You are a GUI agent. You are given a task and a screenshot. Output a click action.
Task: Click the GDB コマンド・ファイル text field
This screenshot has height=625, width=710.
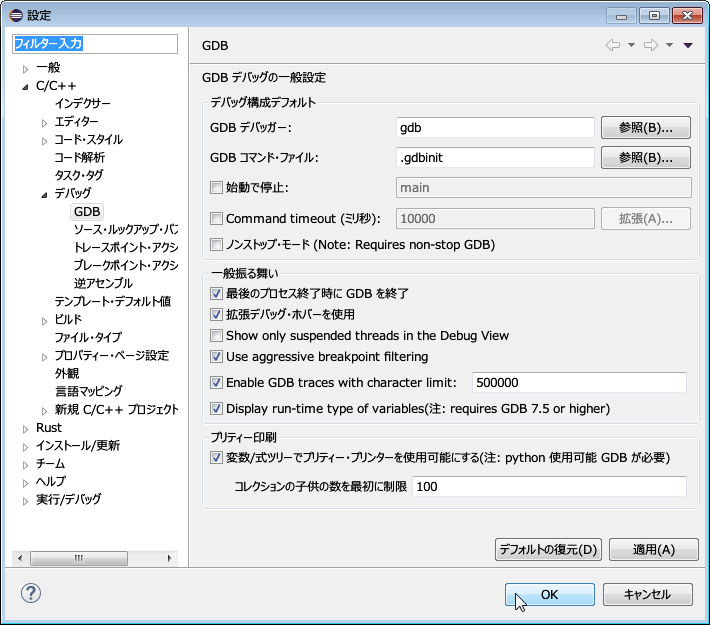[495, 158]
